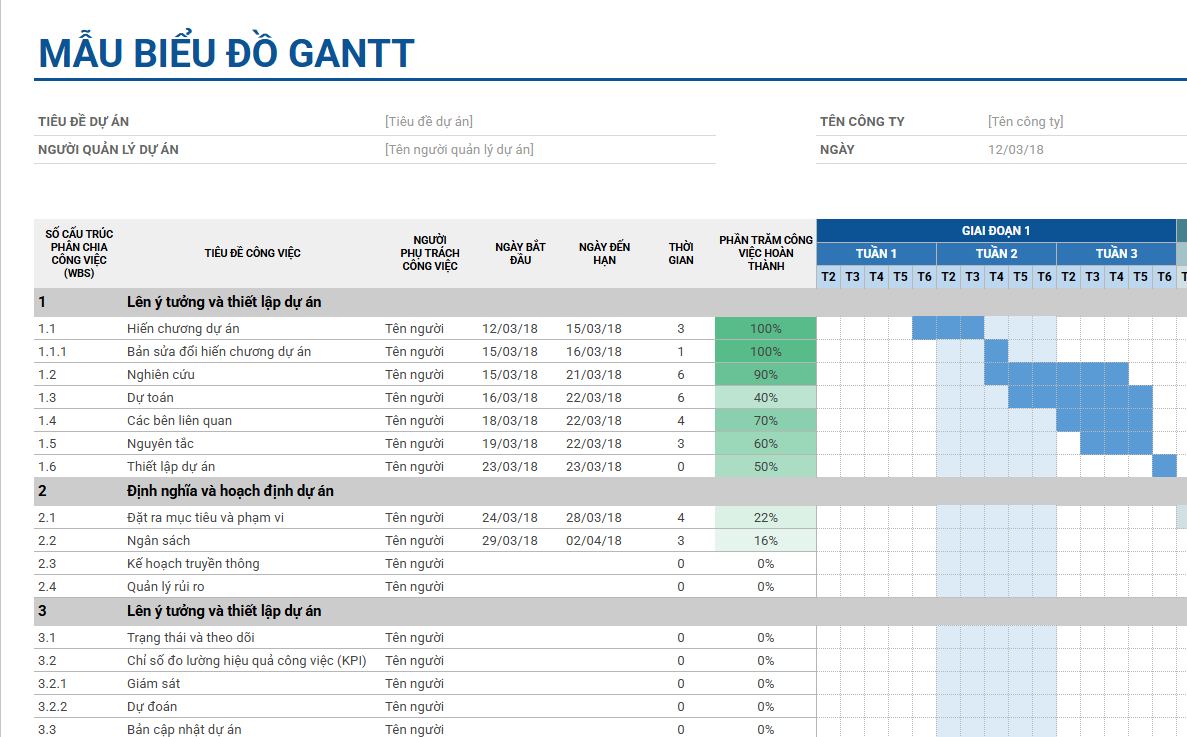The height and width of the screenshot is (737, 1187).
Task: Click the GIAI ĐOẠN 1 phase header
Action: [x=995, y=231]
